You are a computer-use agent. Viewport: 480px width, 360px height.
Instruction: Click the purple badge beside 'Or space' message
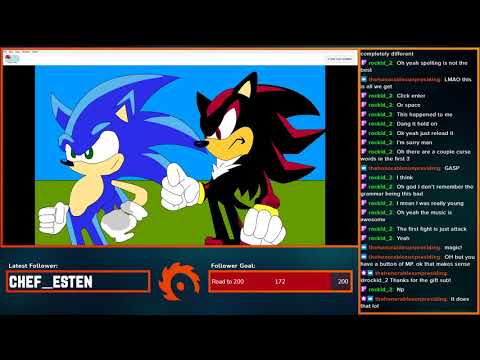click(364, 105)
